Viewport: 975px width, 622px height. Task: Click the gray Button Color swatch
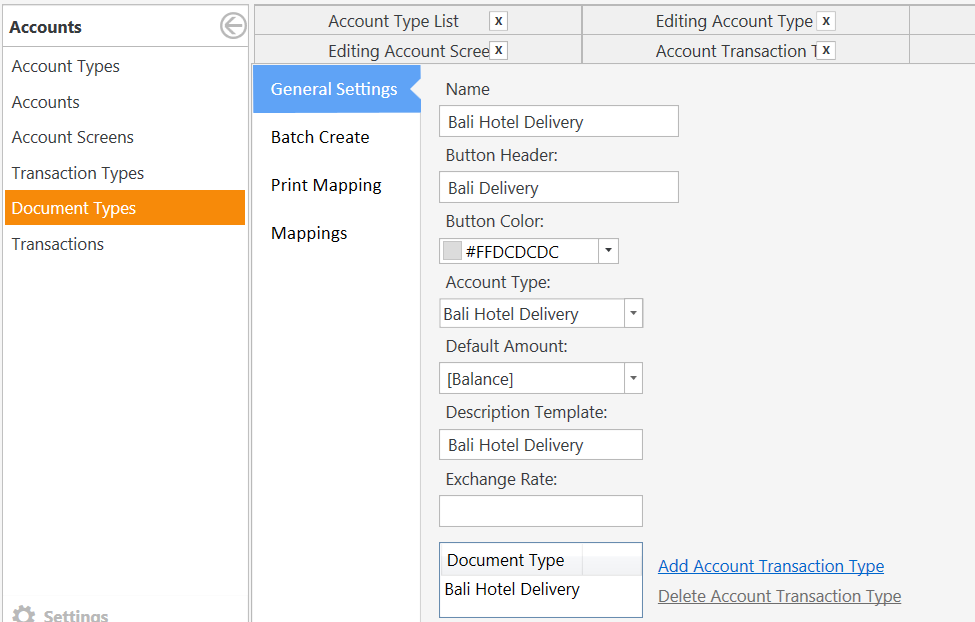click(452, 251)
